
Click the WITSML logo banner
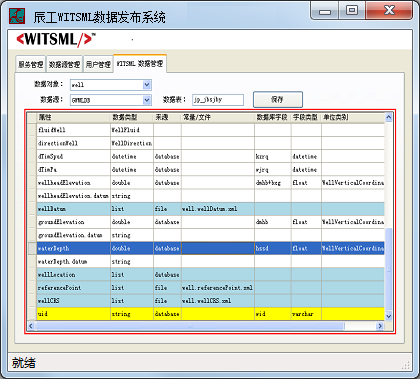pos(56,39)
